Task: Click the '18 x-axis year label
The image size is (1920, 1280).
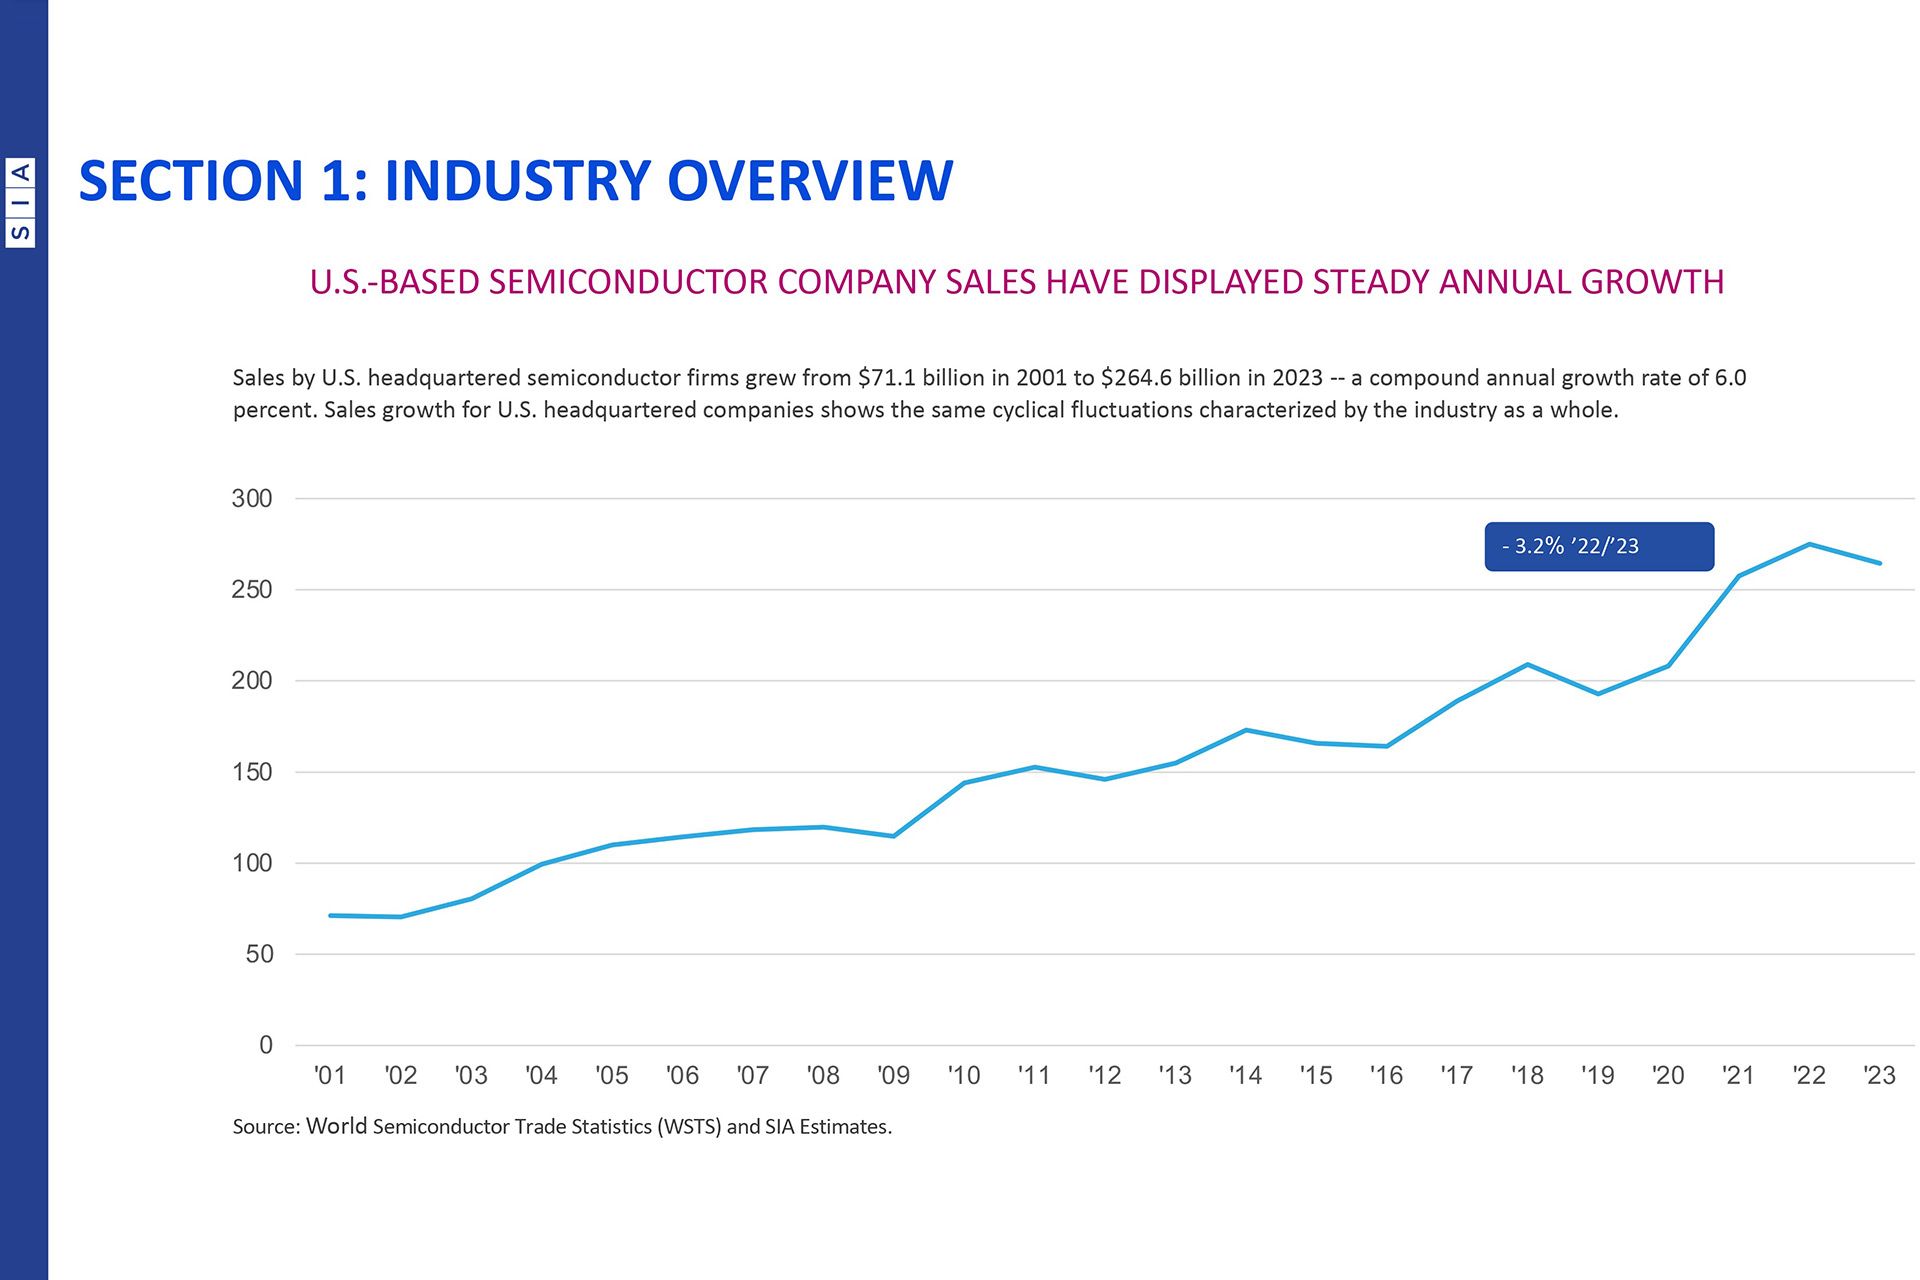Action: coord(1527,1075)
